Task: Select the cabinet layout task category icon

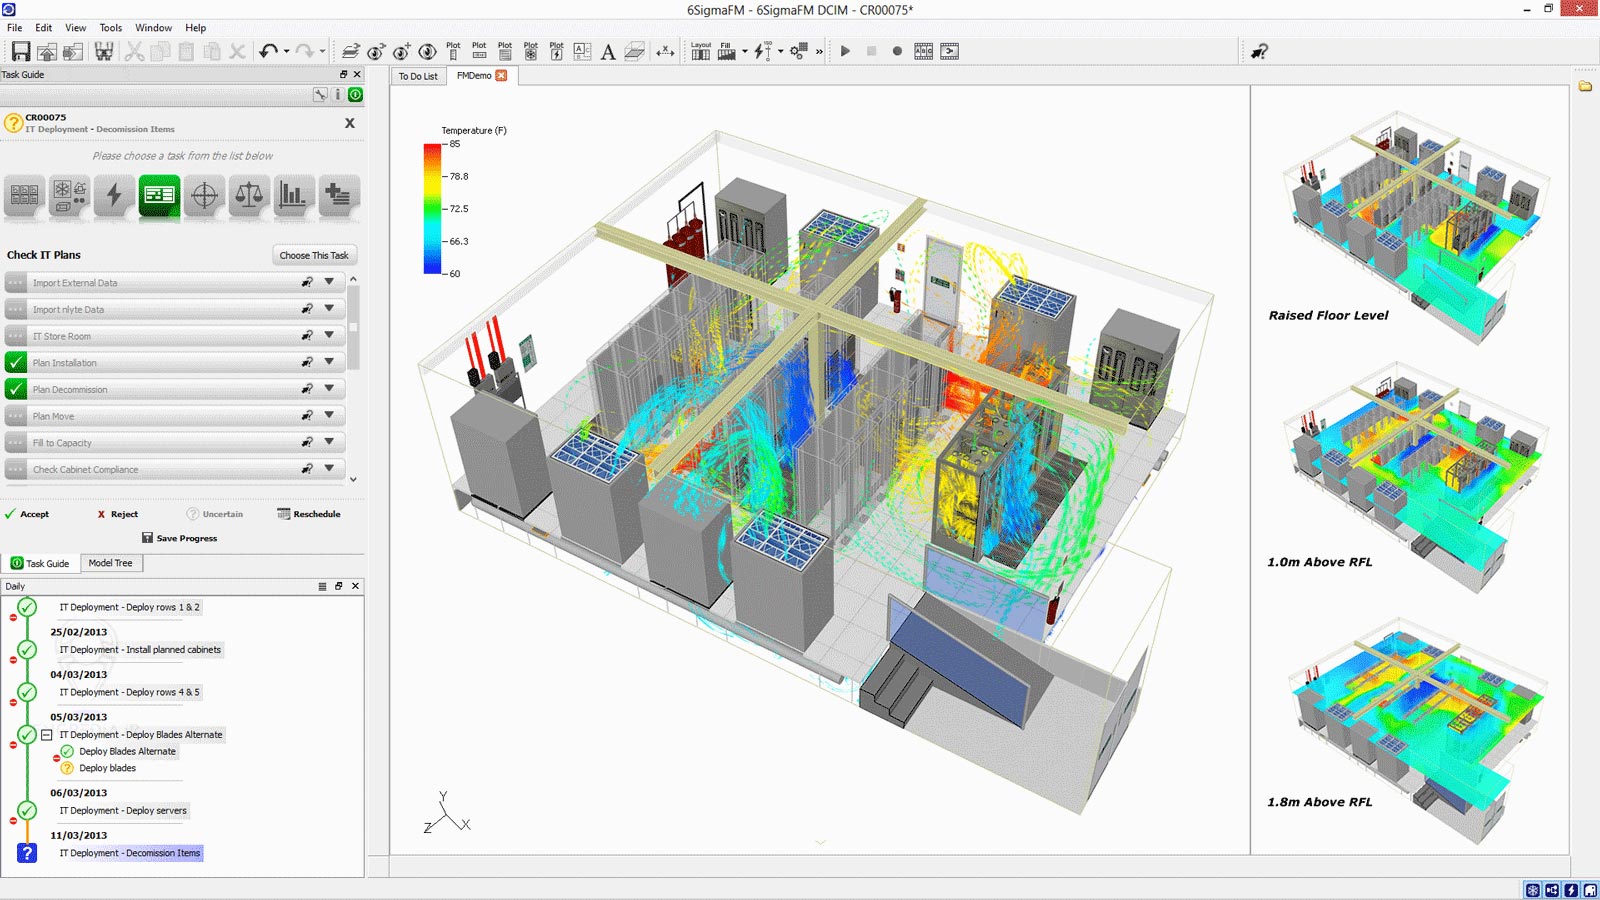Action: click(x=25, y=195)
